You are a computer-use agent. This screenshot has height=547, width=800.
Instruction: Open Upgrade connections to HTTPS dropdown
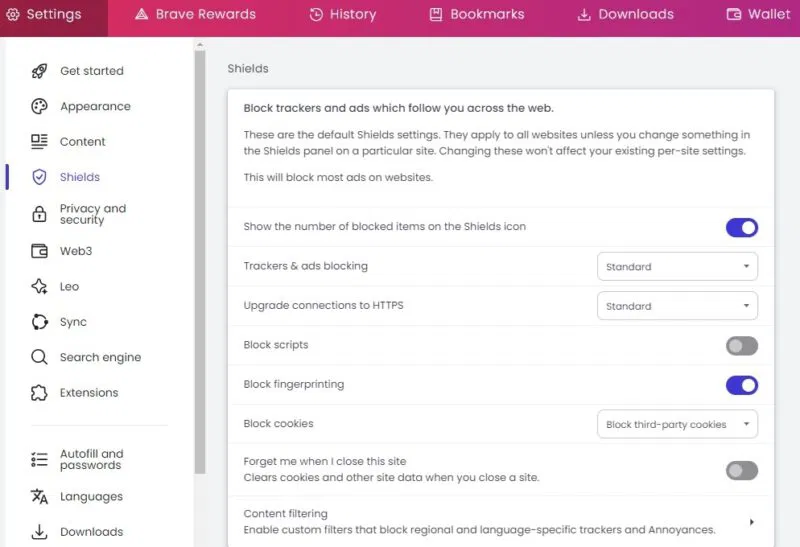coord(678,306)
